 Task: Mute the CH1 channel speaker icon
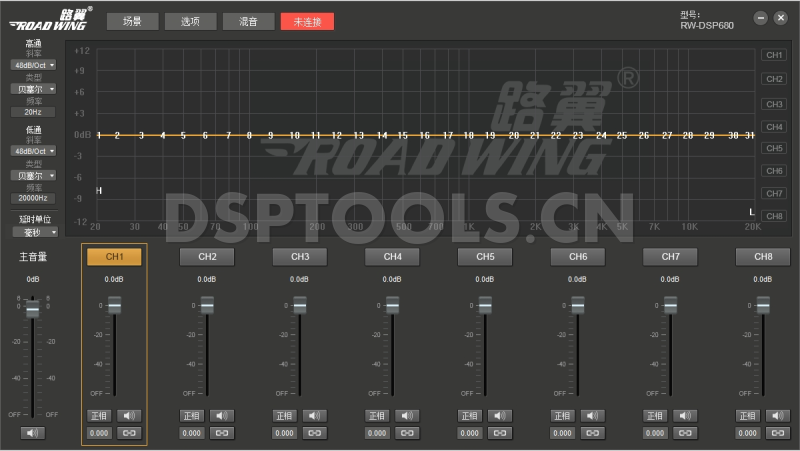(129, 416)
